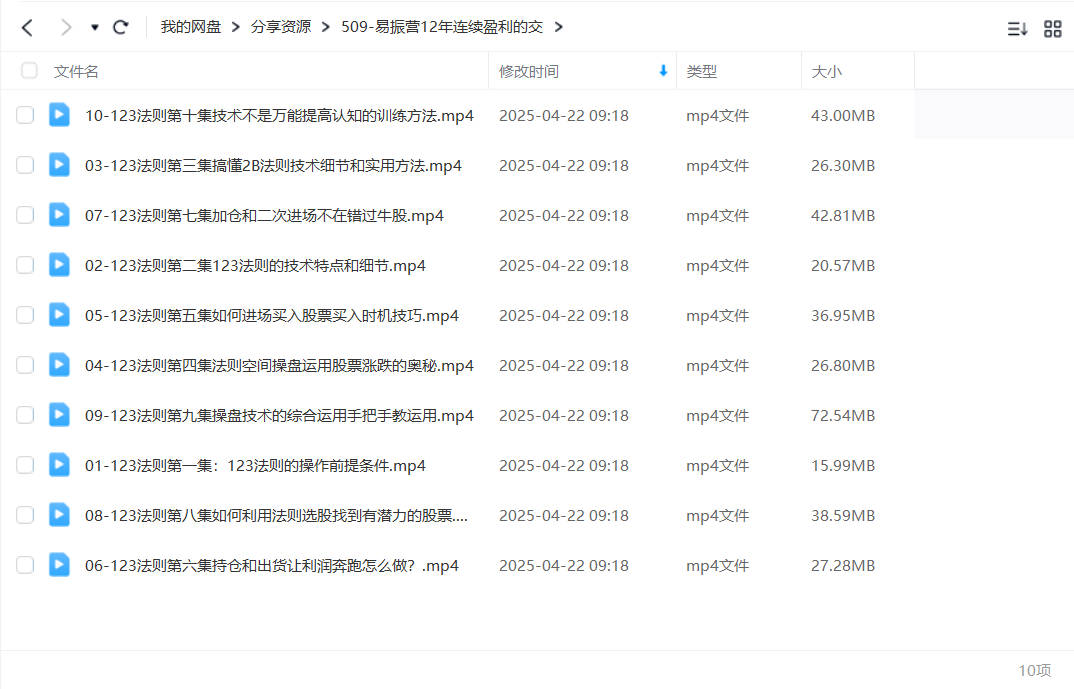Check the box for 08-123法则第八集 file
Viewport: 1074px width, 689px height.
(25, 515)
